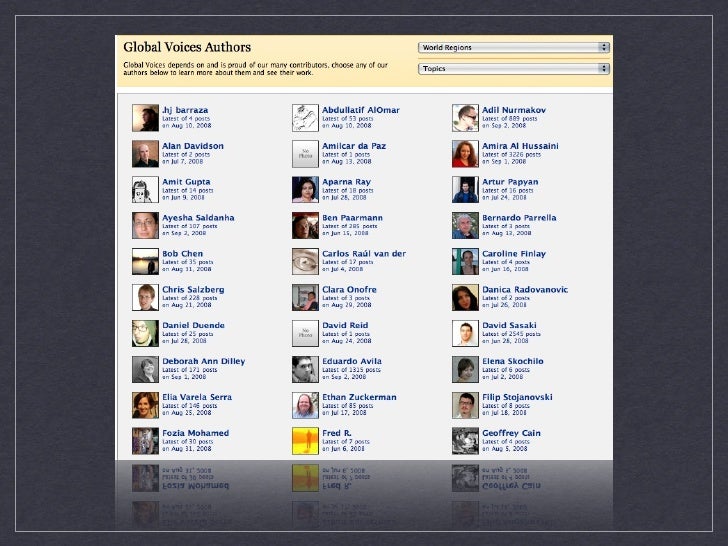Viewport: 728px width, 546px height.
Task: Click Aparna Ray's profile photo
Action: click(x=306, y=189)
